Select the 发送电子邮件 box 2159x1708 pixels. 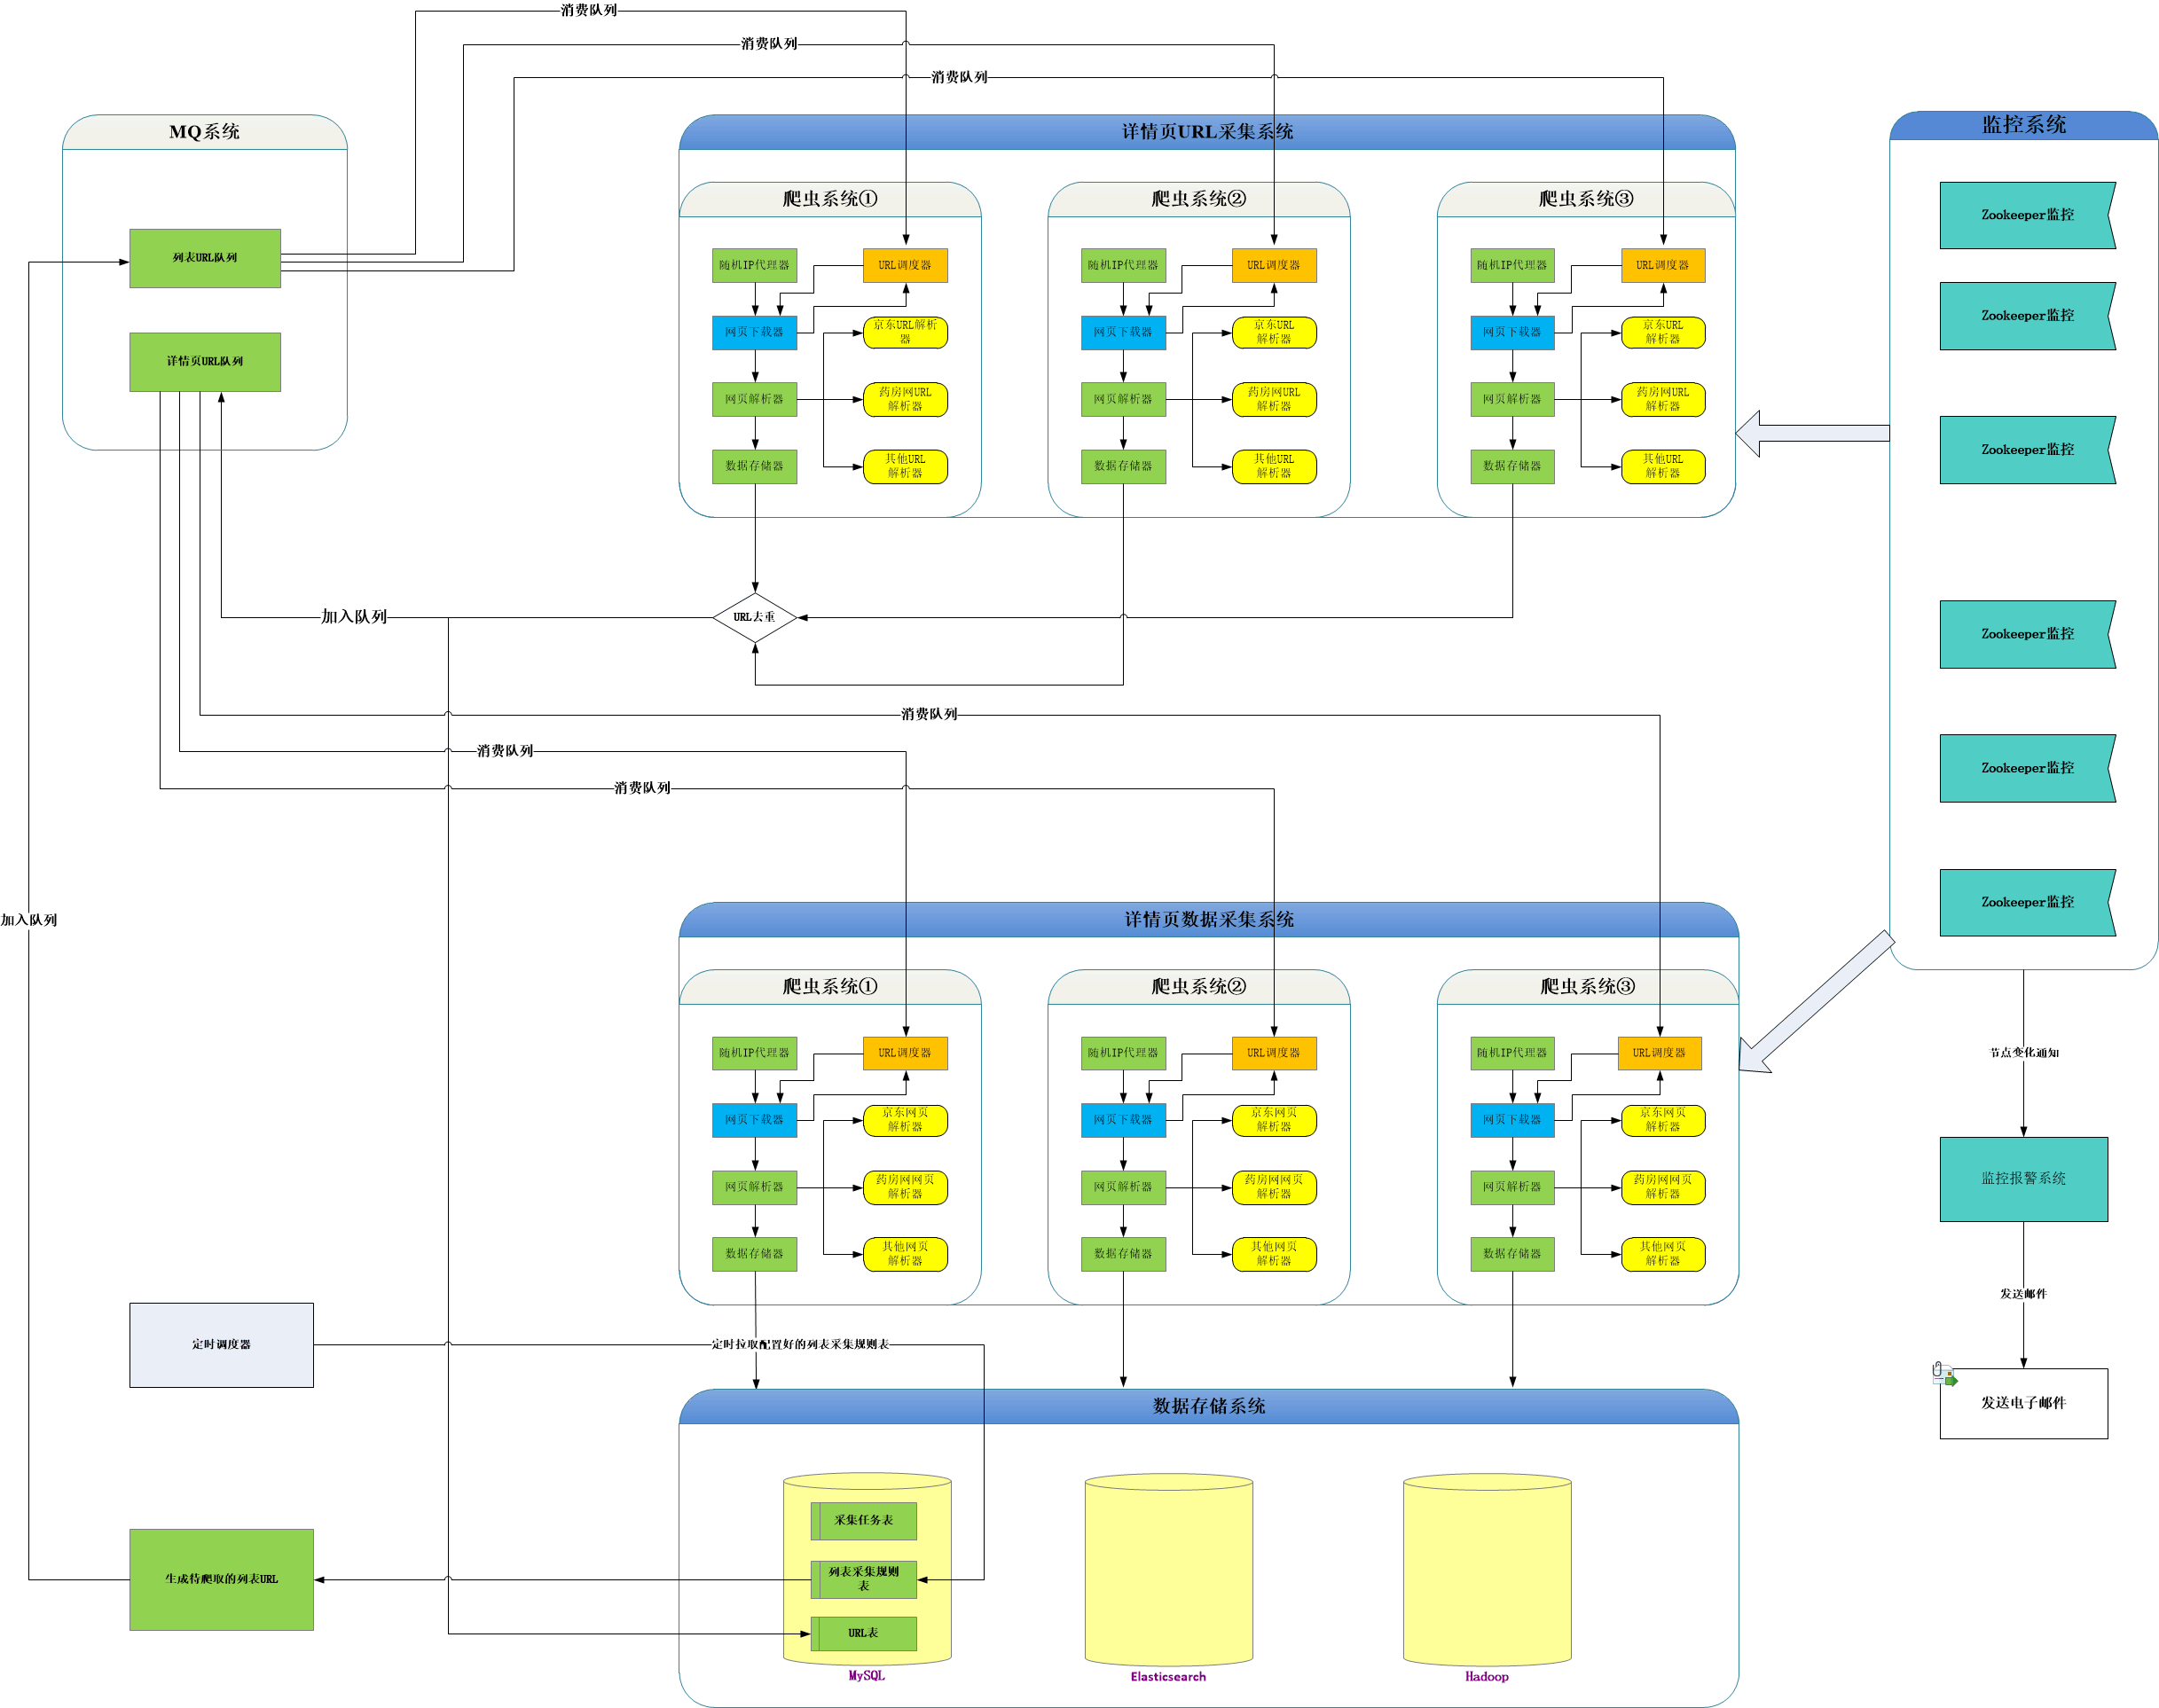pos(2023,1403)
